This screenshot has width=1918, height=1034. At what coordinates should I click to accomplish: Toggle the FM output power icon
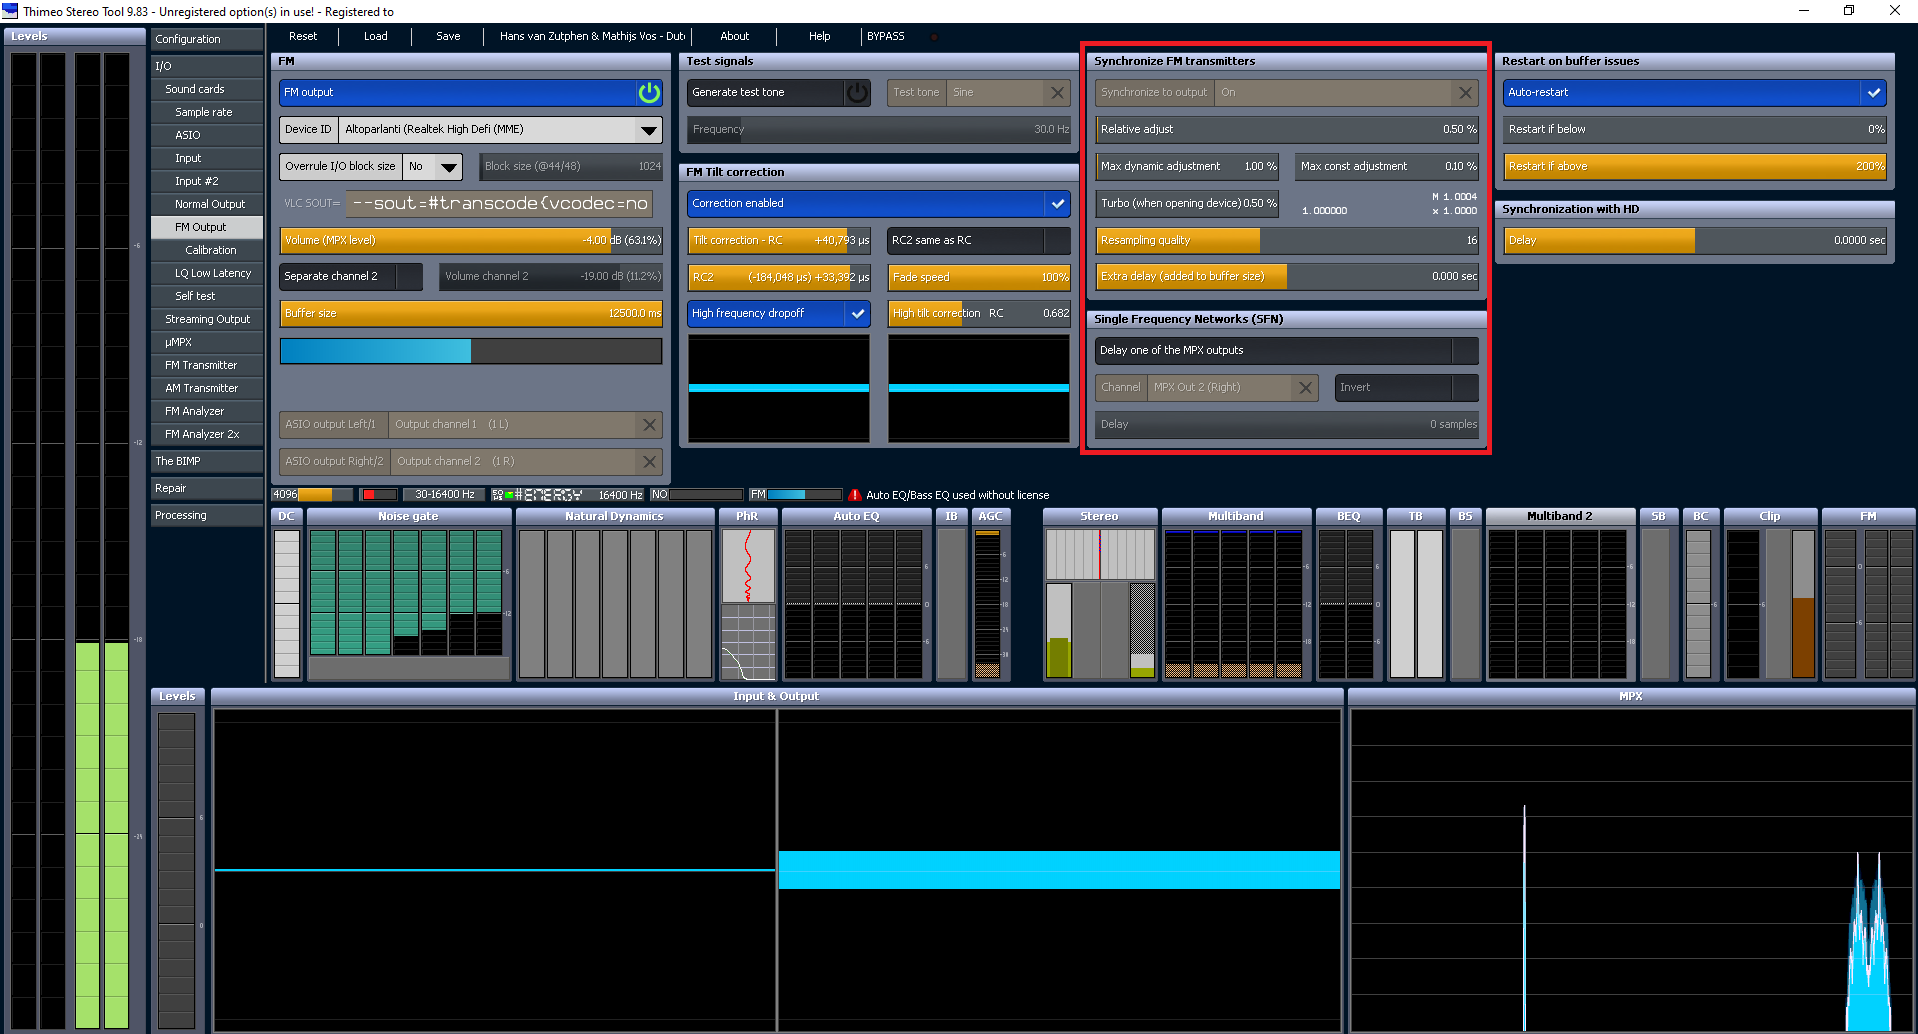pos(649,92)
